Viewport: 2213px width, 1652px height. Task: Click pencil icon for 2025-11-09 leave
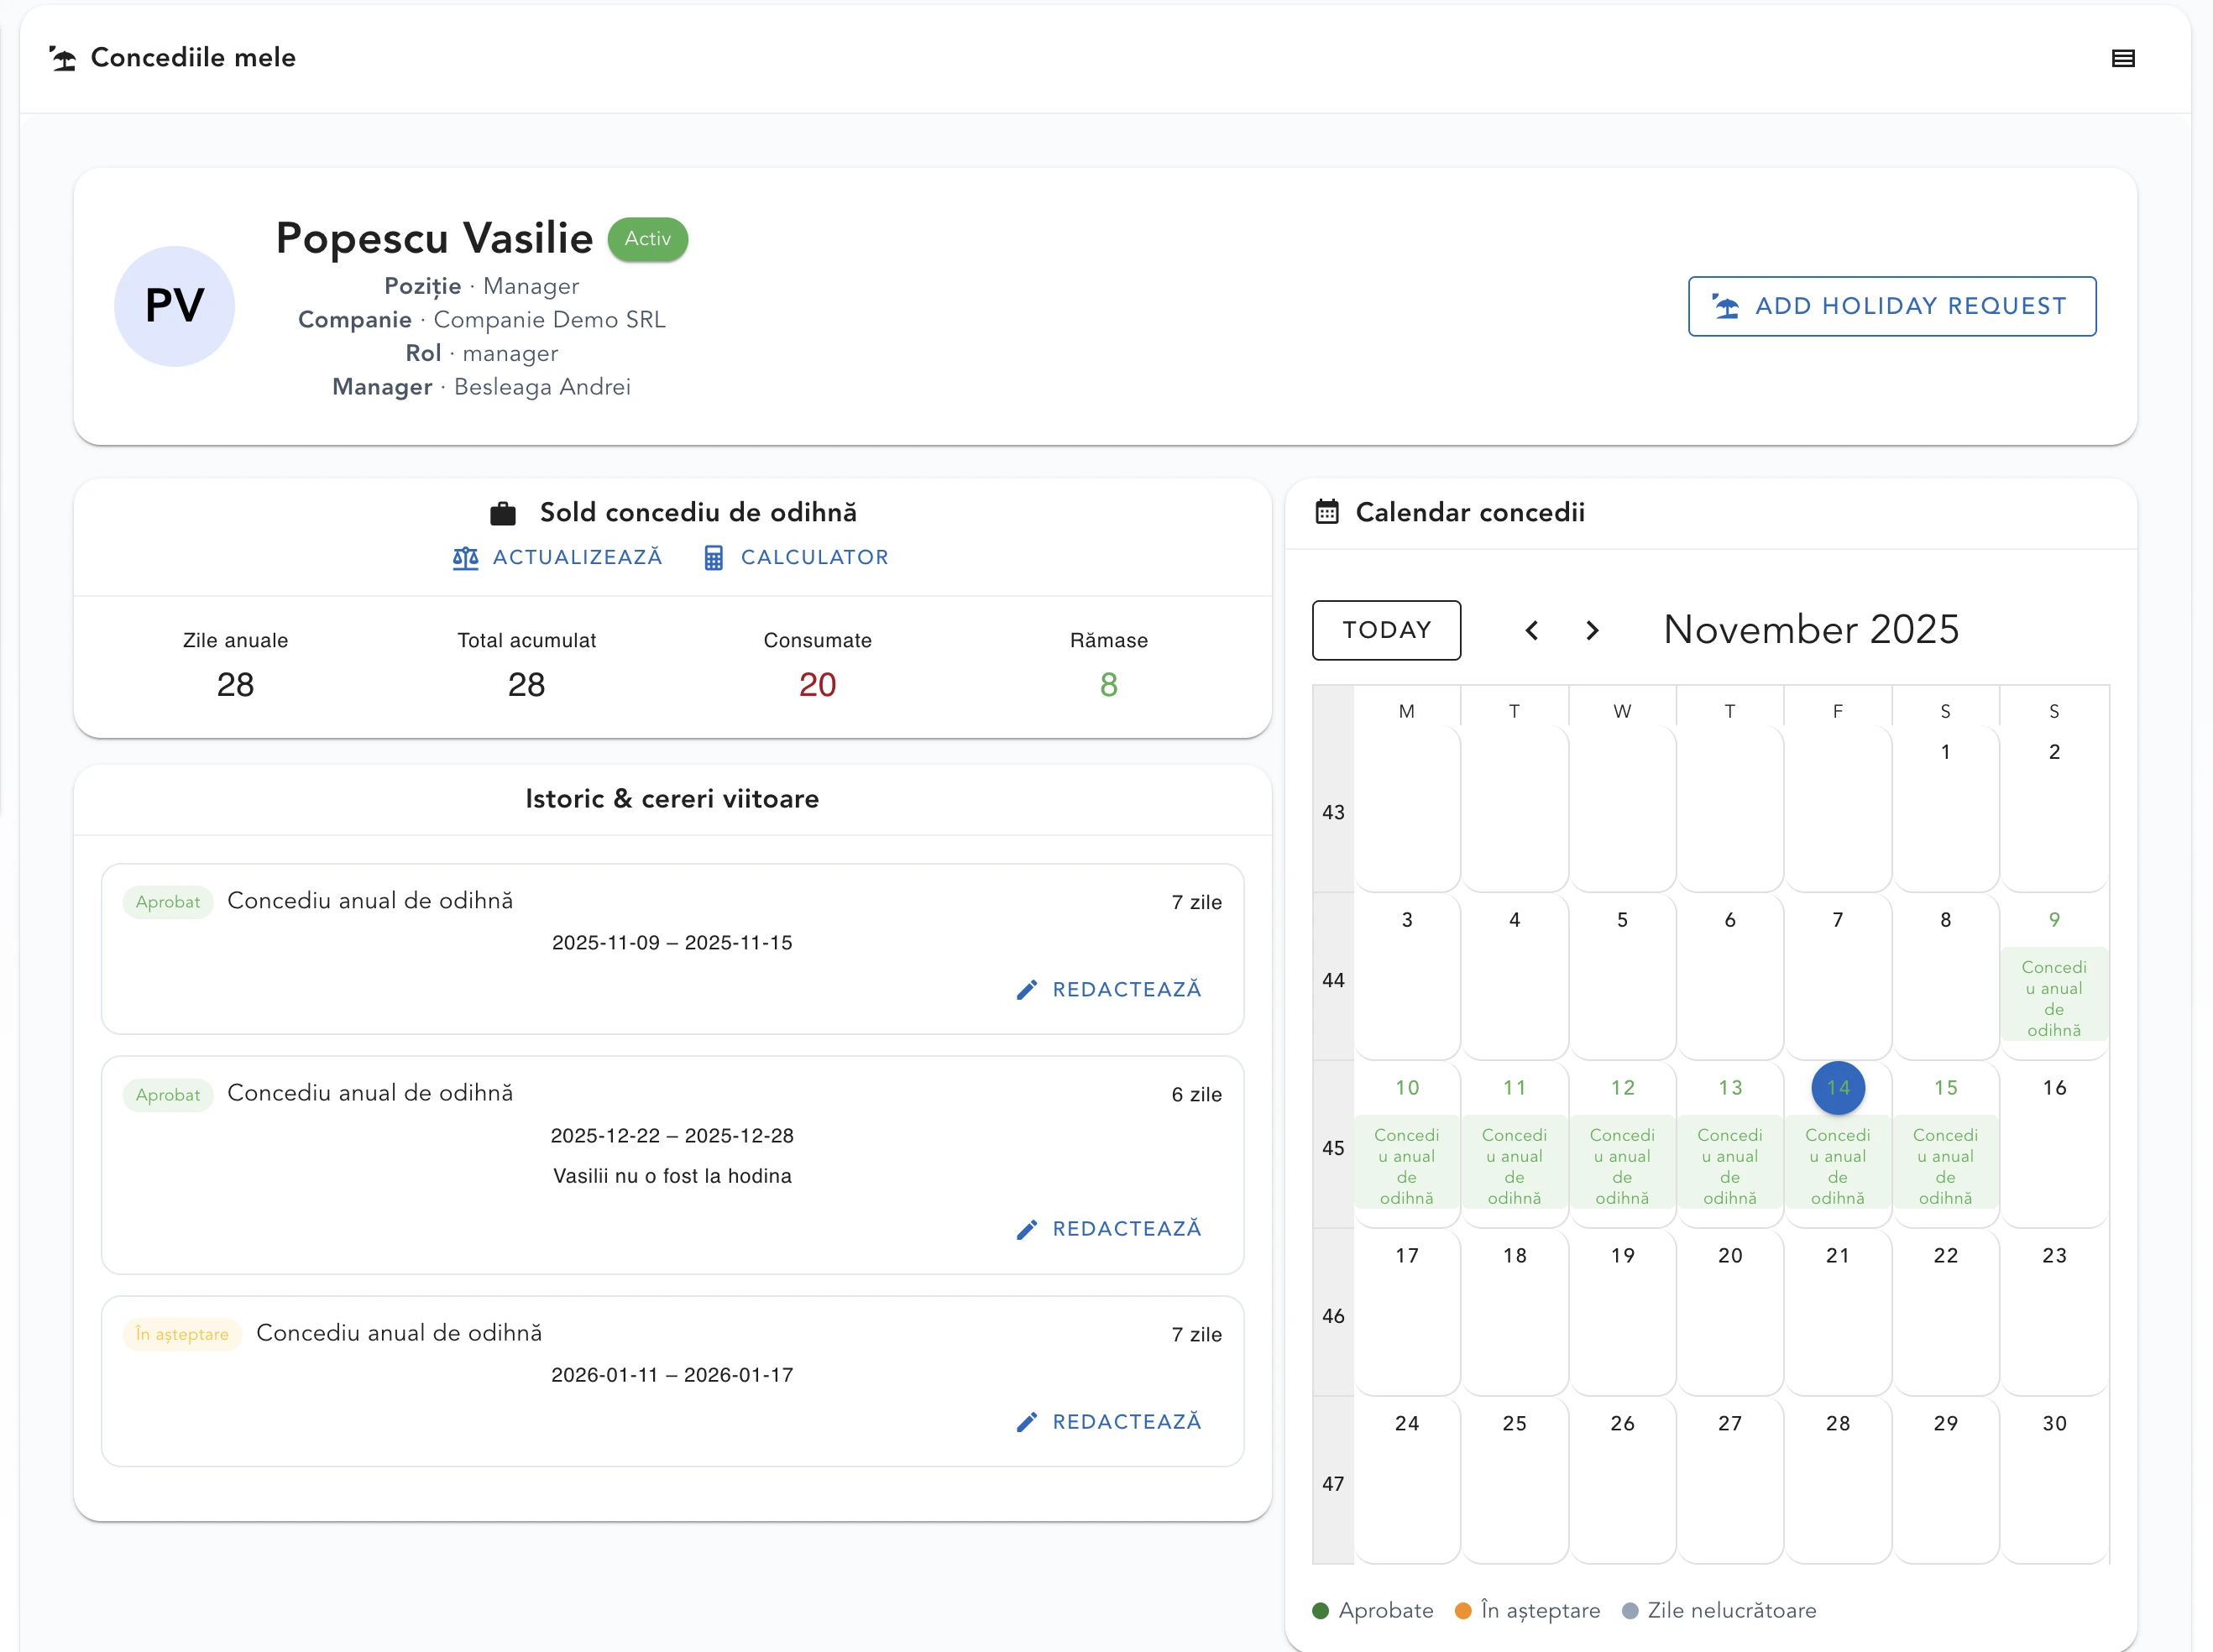(x=1027, y=989)
